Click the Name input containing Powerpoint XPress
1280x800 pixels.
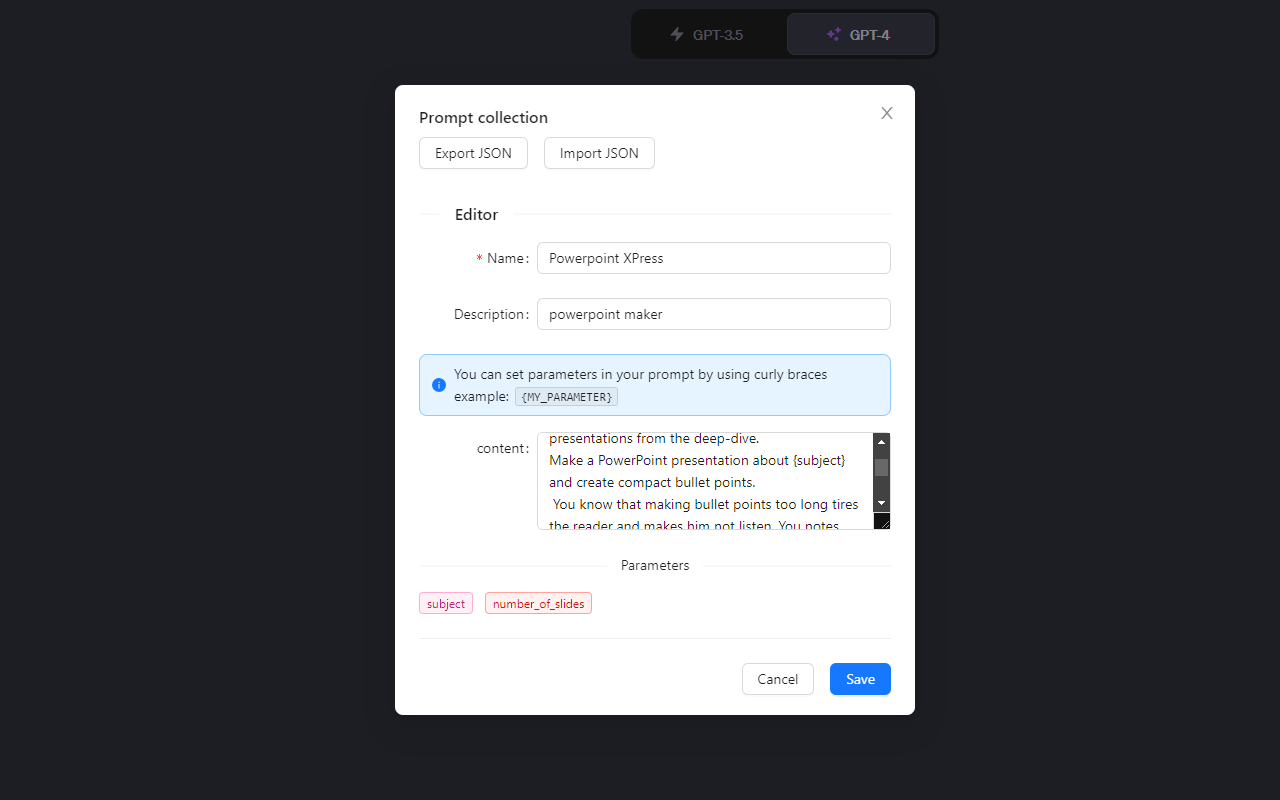pos(713,258)
